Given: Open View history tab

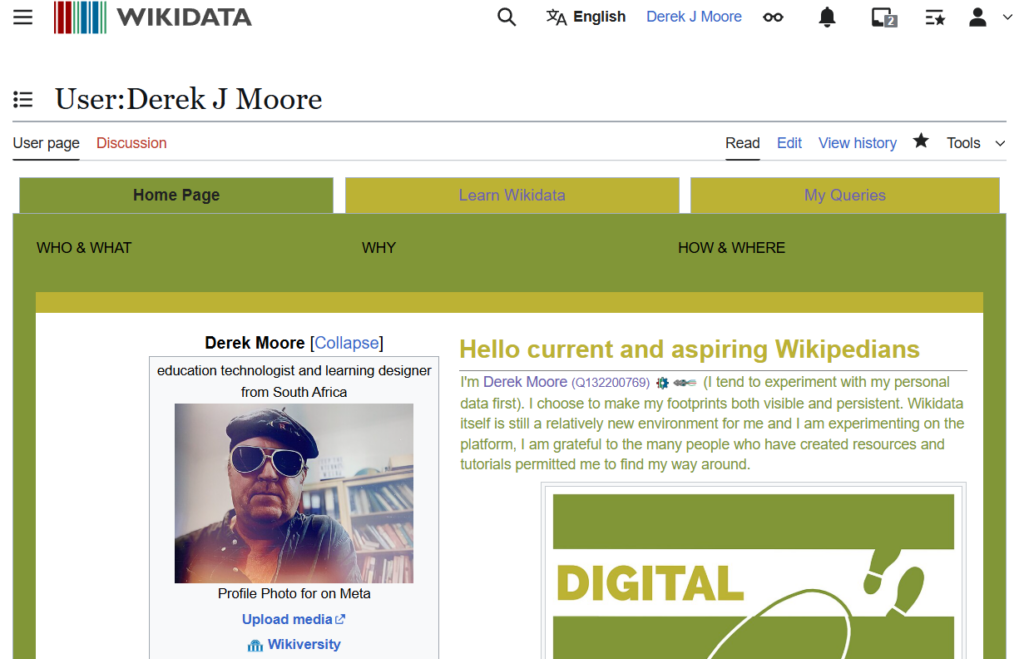Looking at the screenshot, I should [857, 143].
